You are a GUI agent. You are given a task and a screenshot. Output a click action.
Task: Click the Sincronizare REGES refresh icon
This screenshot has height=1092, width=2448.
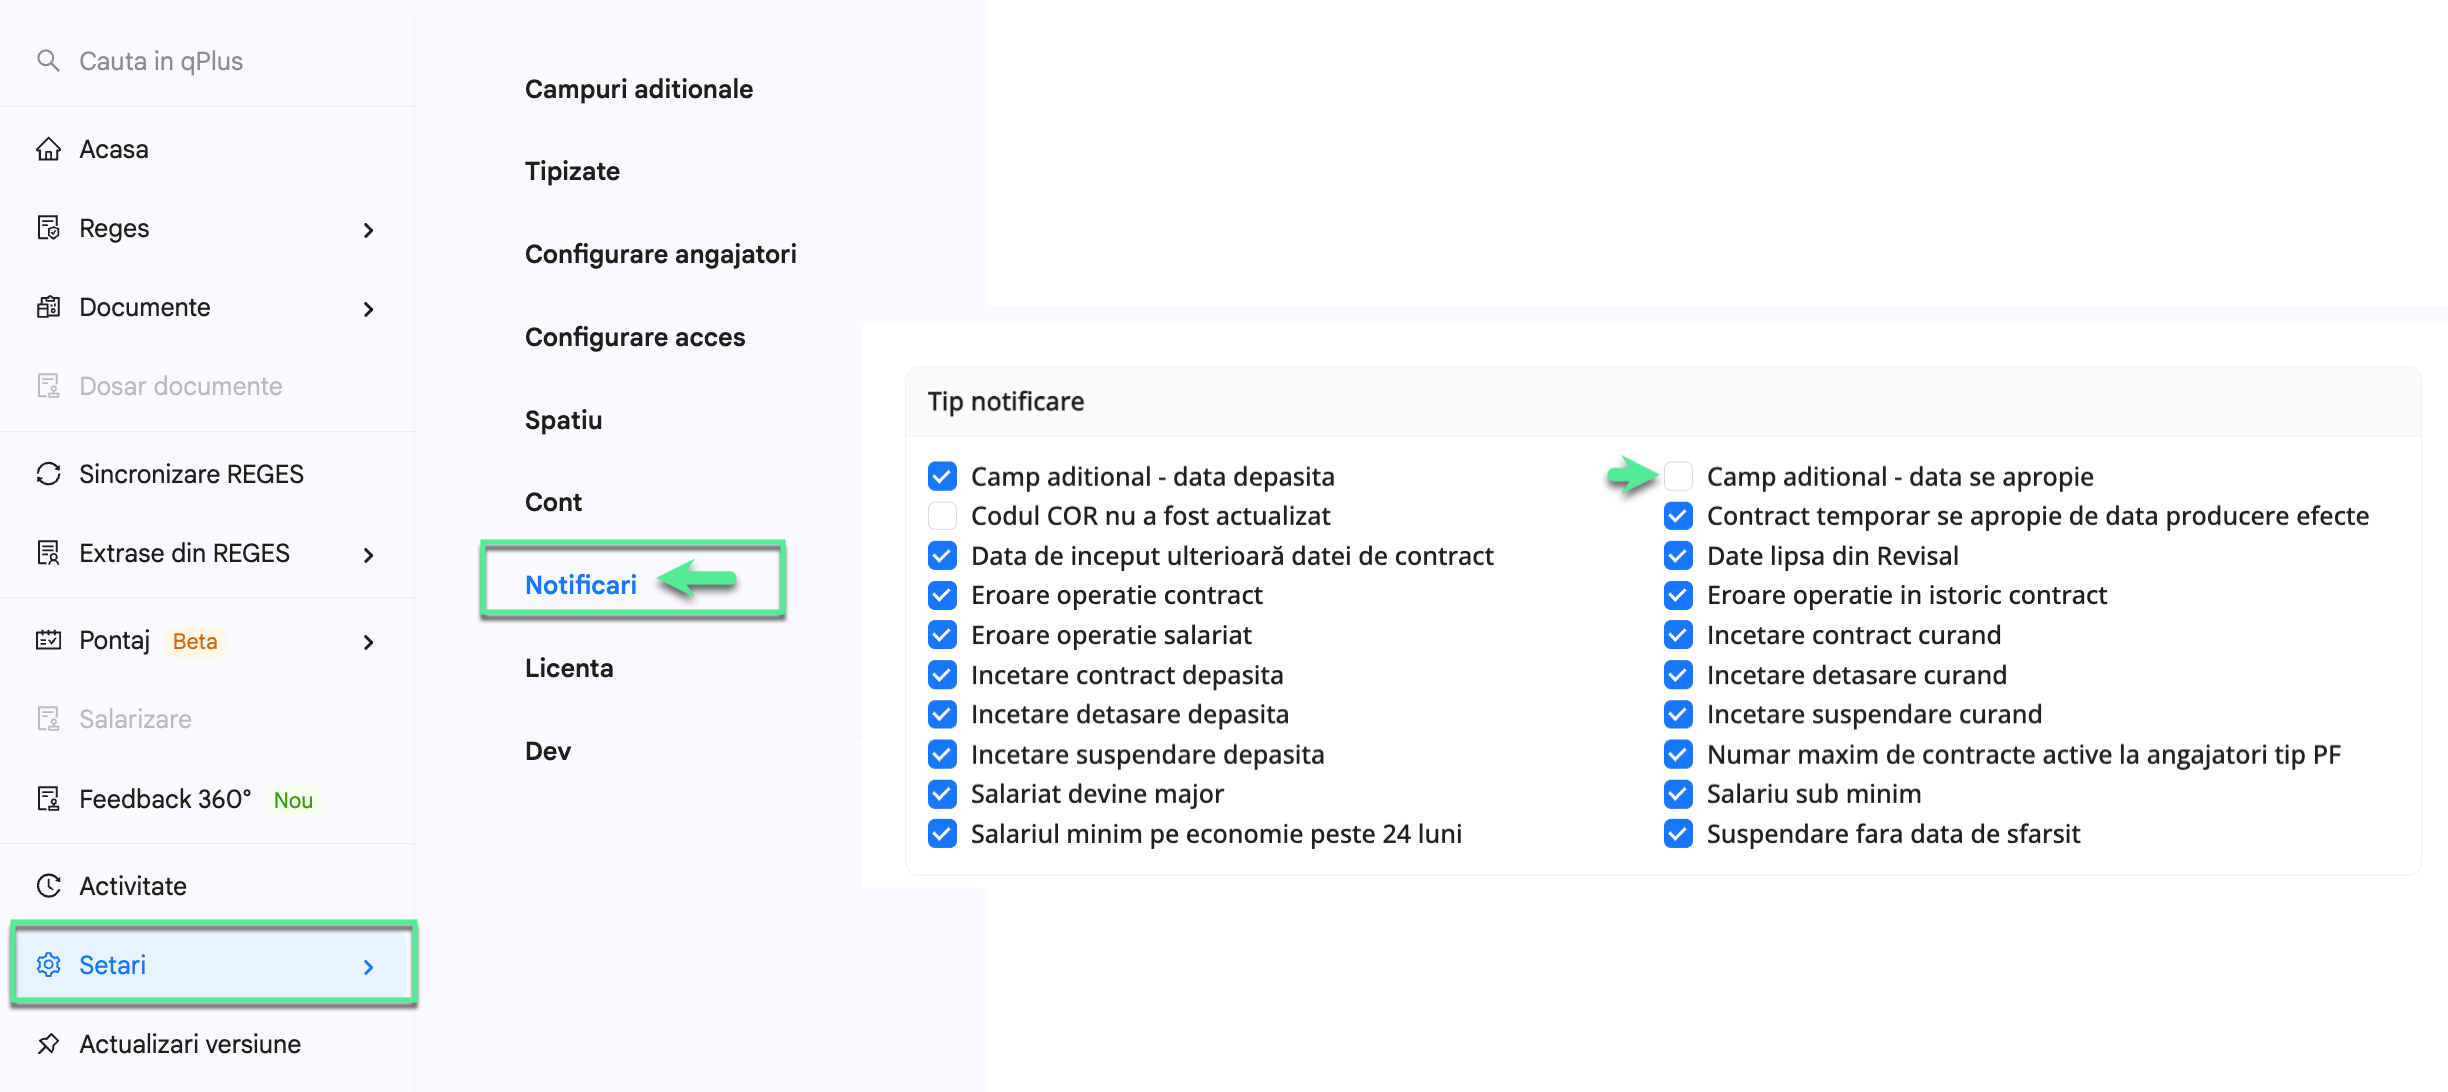tap(48, 474)
